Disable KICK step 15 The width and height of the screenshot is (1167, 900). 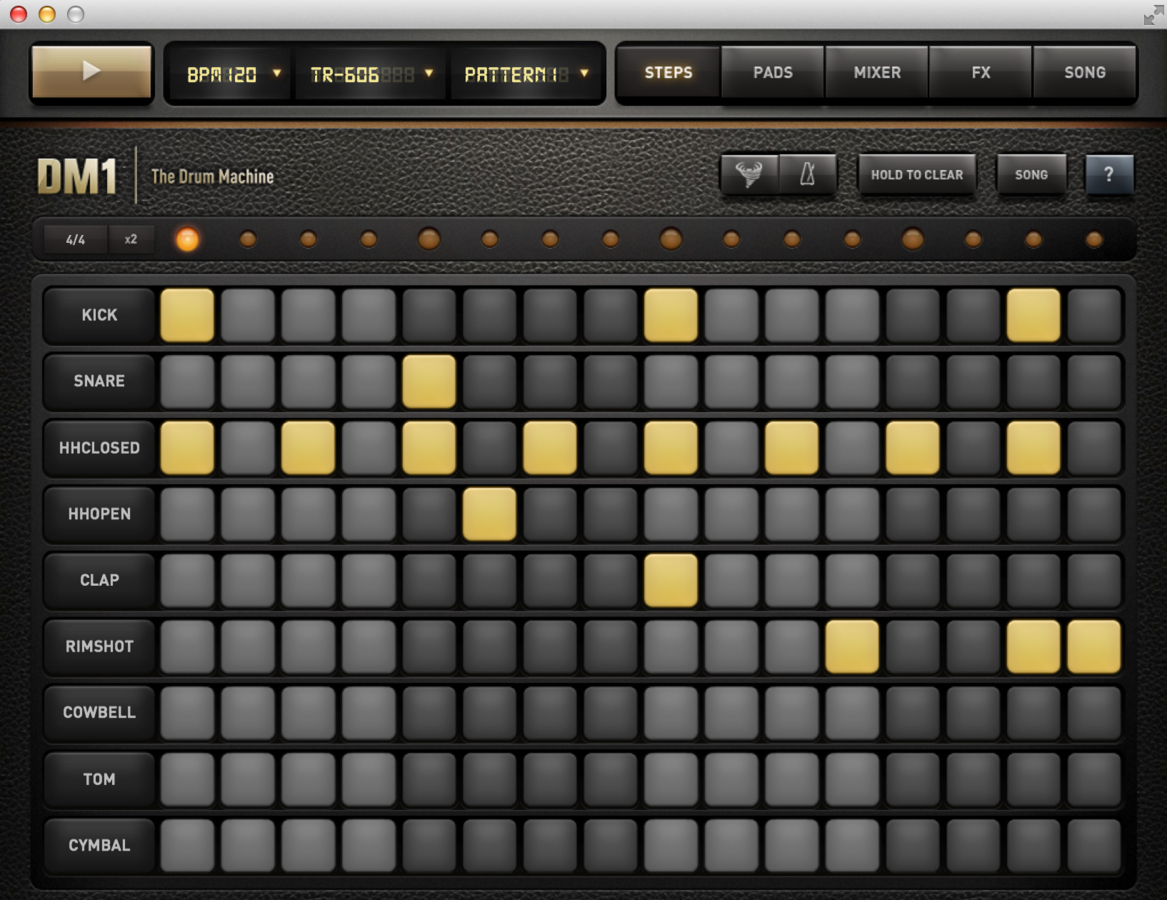[x=1033, y=315]
